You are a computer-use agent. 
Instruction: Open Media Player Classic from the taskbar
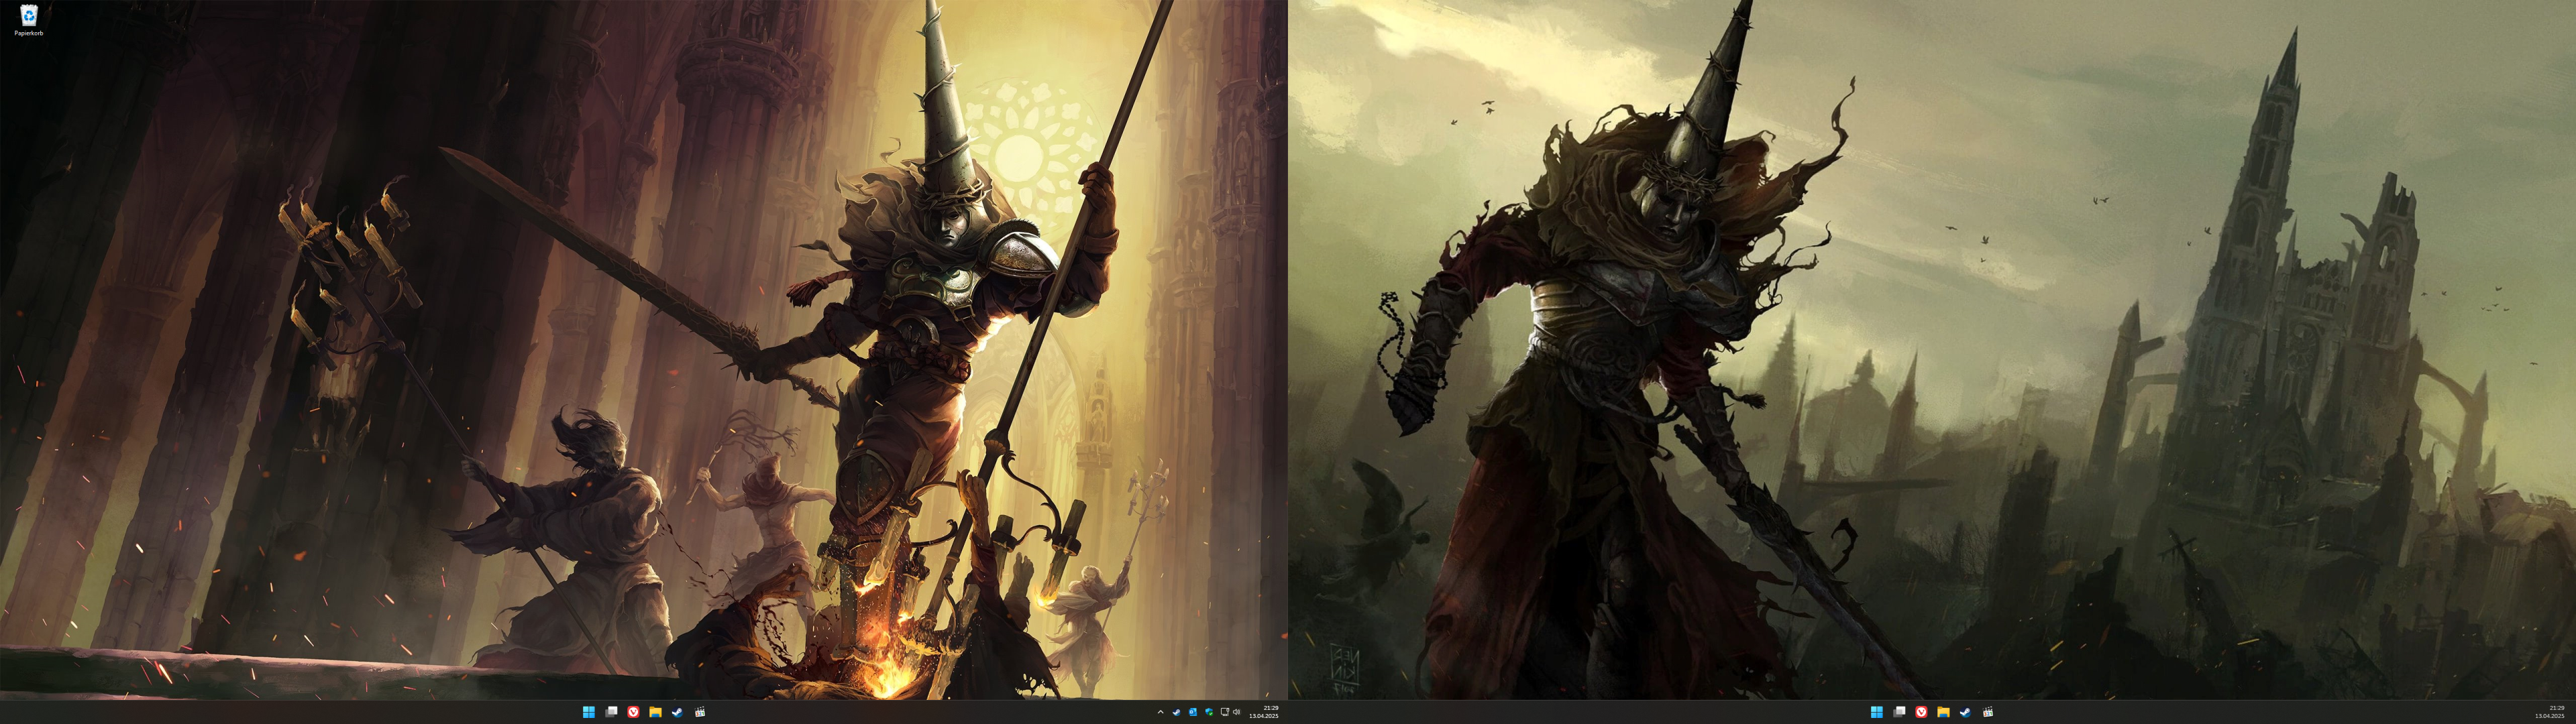pyautogui.click(x=700, y=713)
